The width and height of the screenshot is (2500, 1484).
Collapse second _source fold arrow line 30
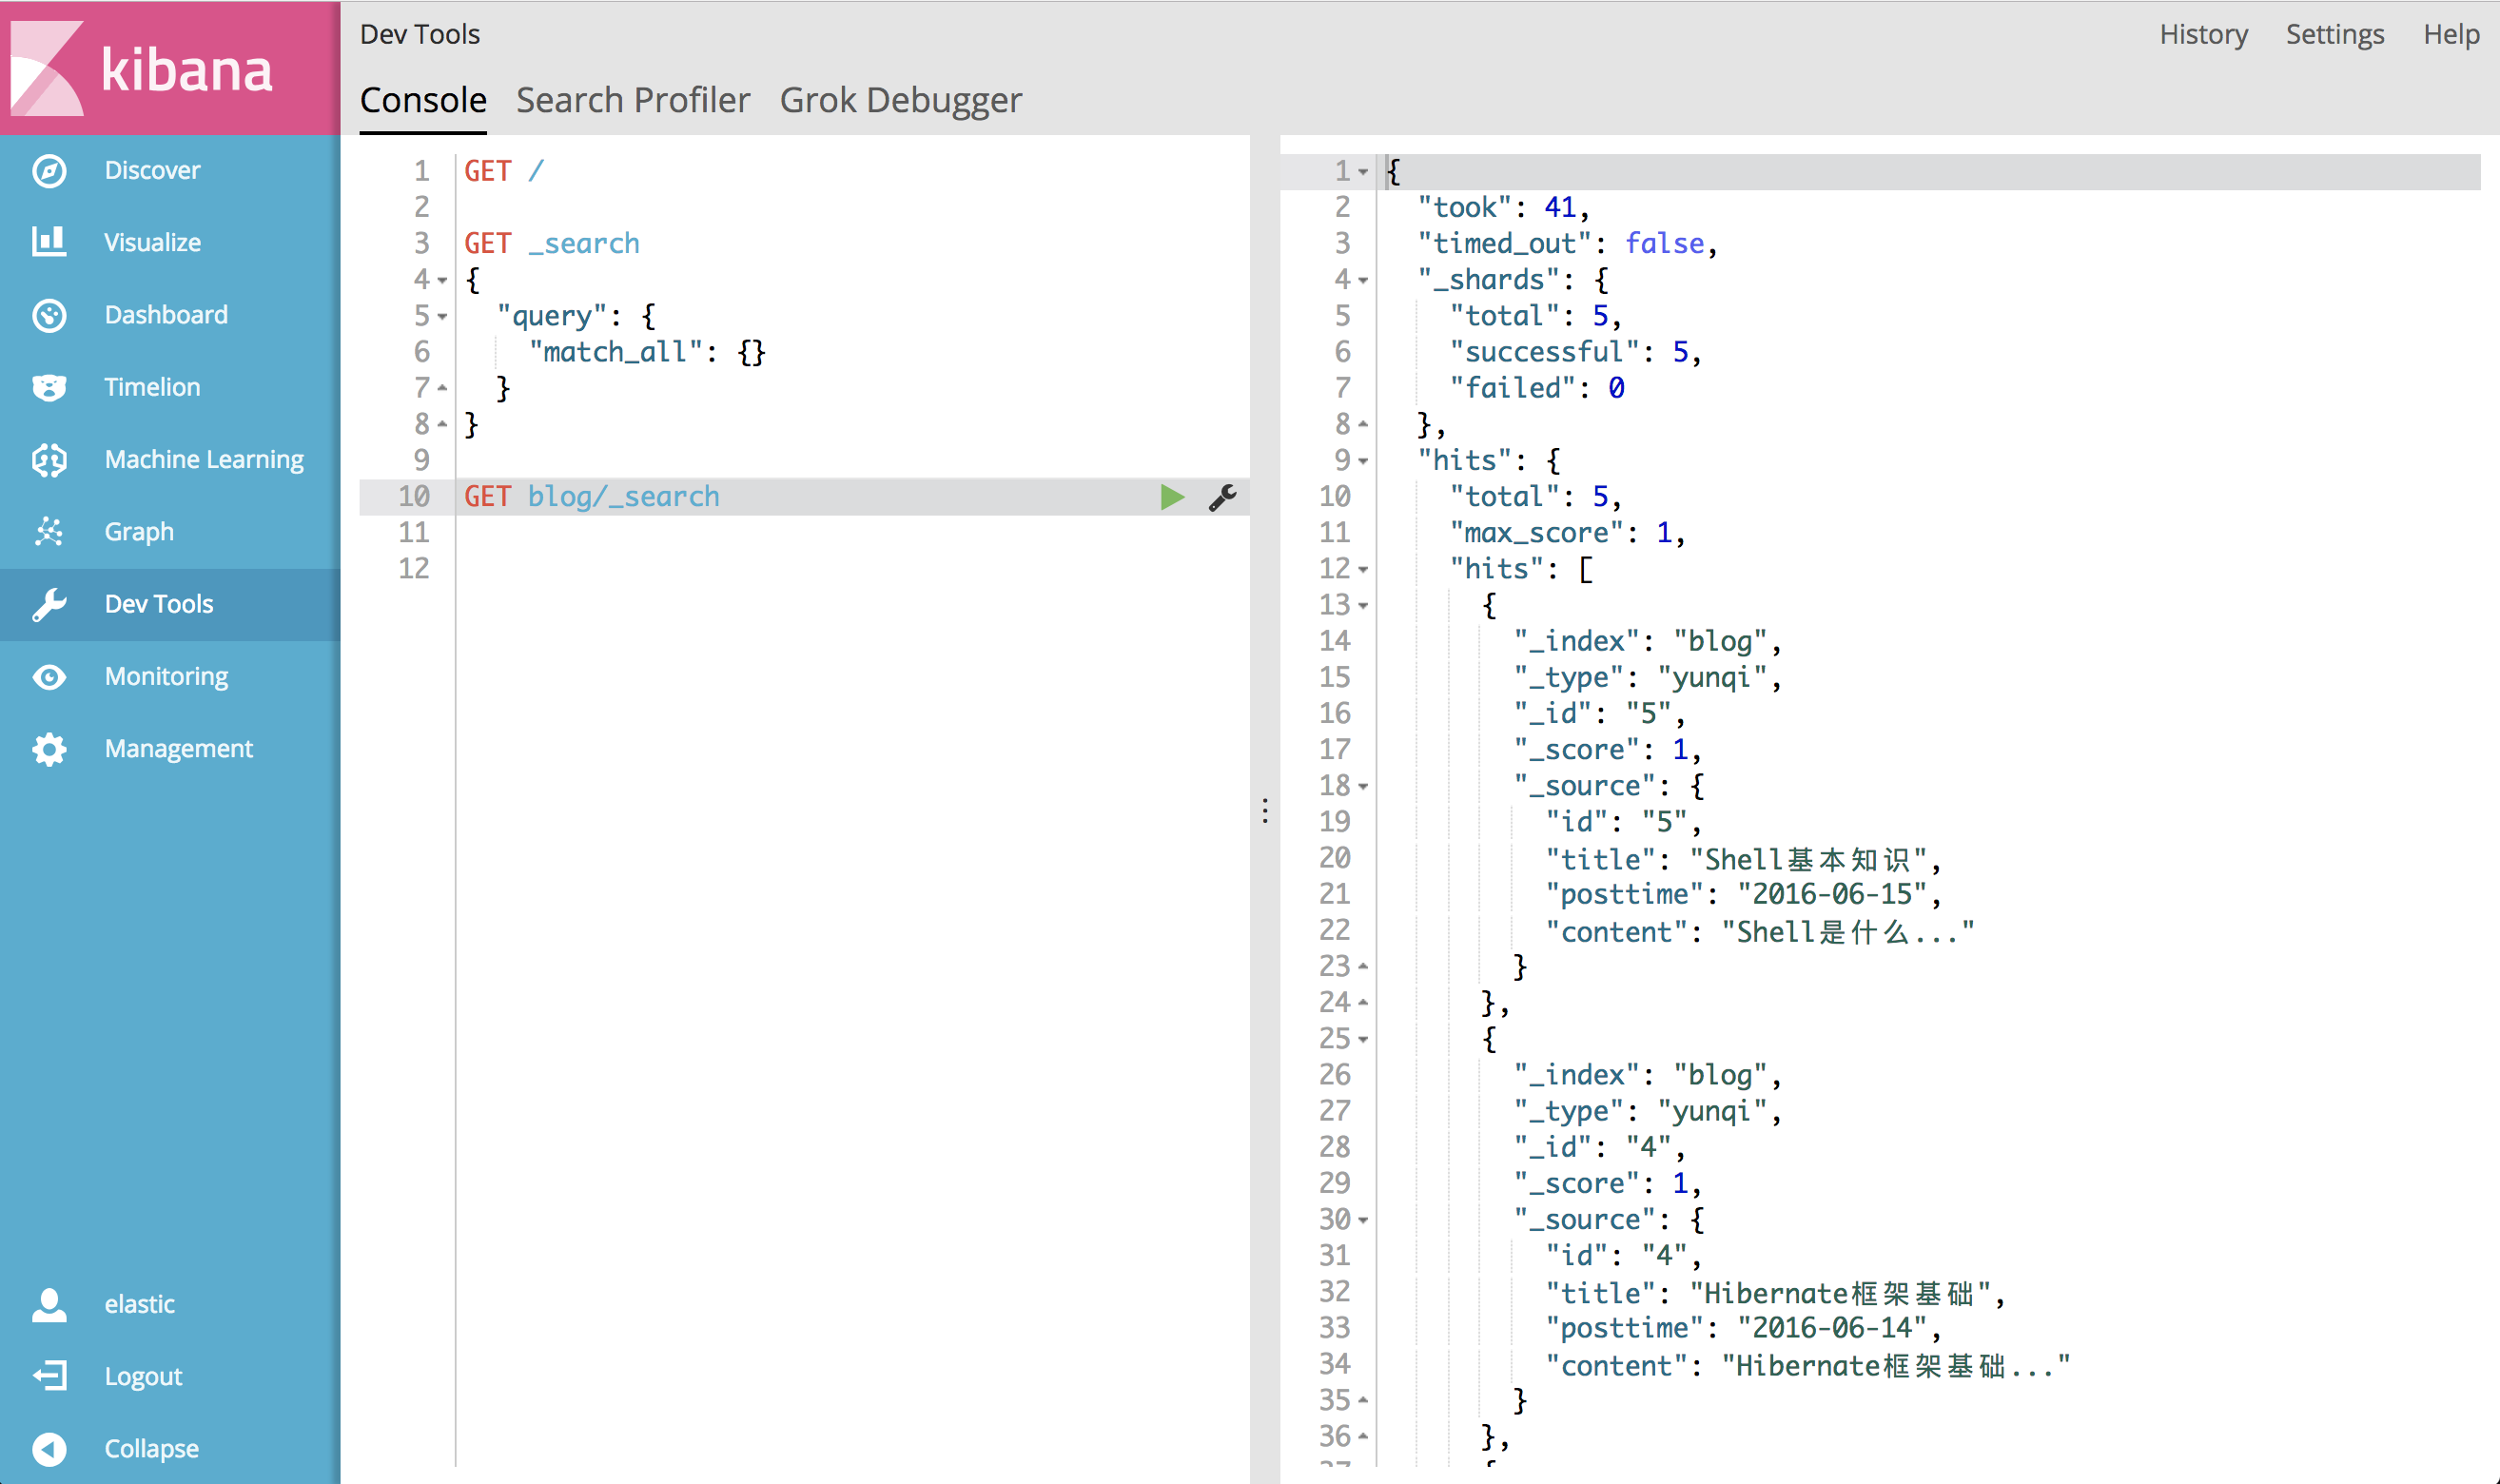click(x=1363, y=1220)
